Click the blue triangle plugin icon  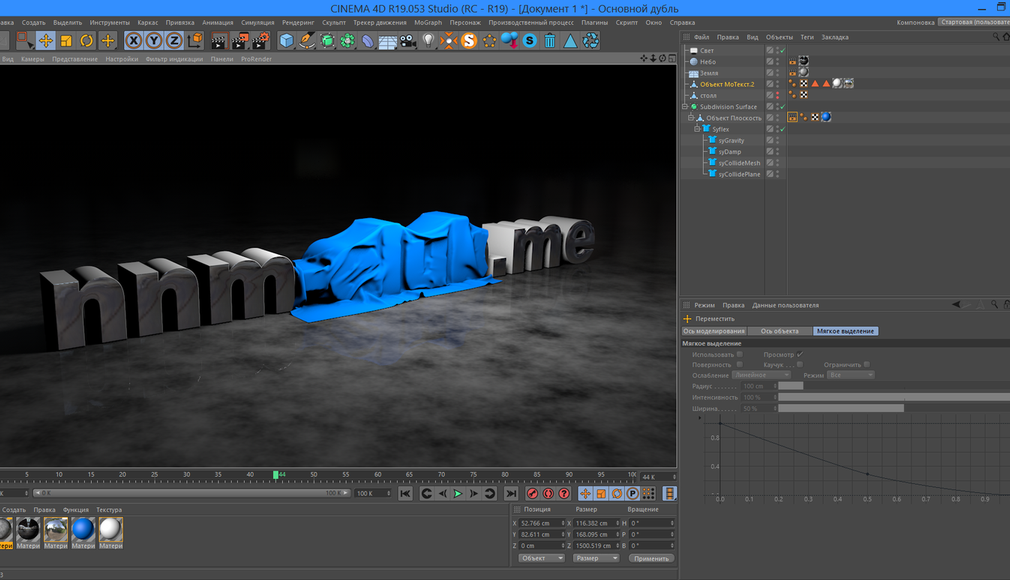point(571,41)
